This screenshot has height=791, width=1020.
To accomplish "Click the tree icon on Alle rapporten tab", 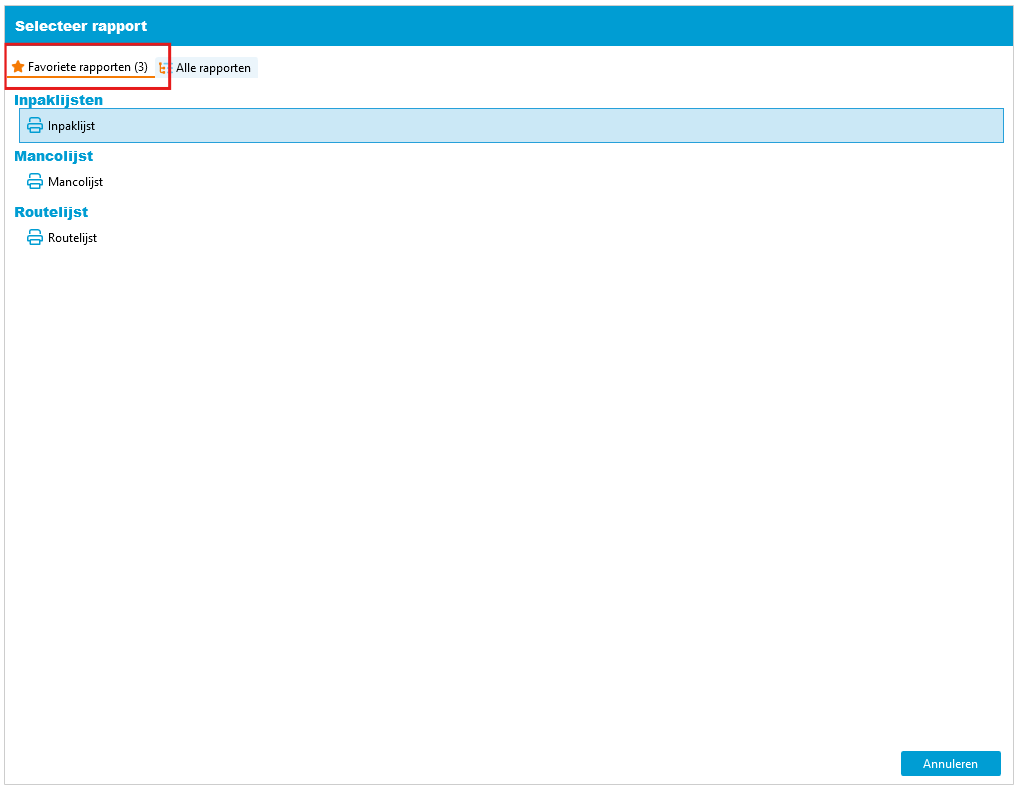I will click(163, 67).
